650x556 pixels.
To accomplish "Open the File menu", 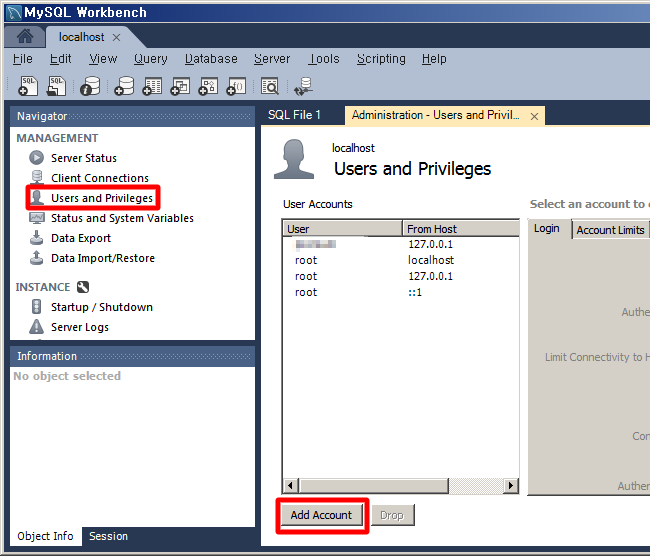I will tap(22, 59).
